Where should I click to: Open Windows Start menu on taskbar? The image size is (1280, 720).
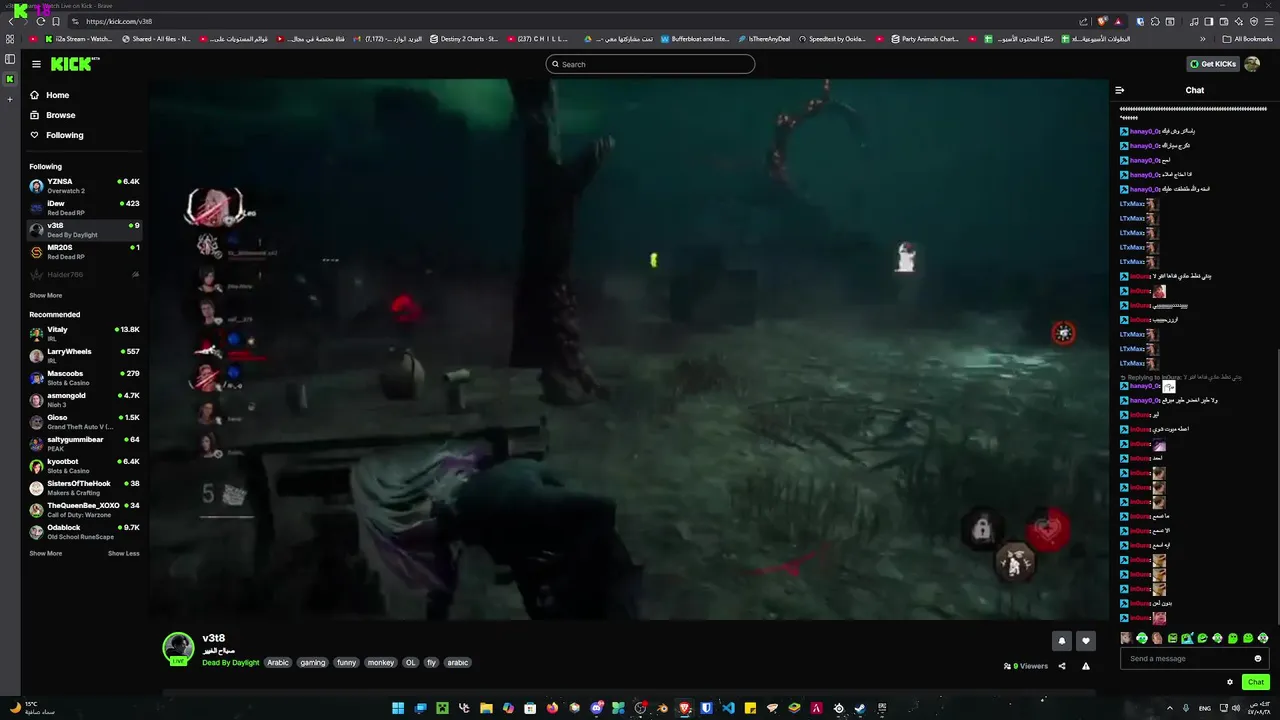(x=398, y=708)
